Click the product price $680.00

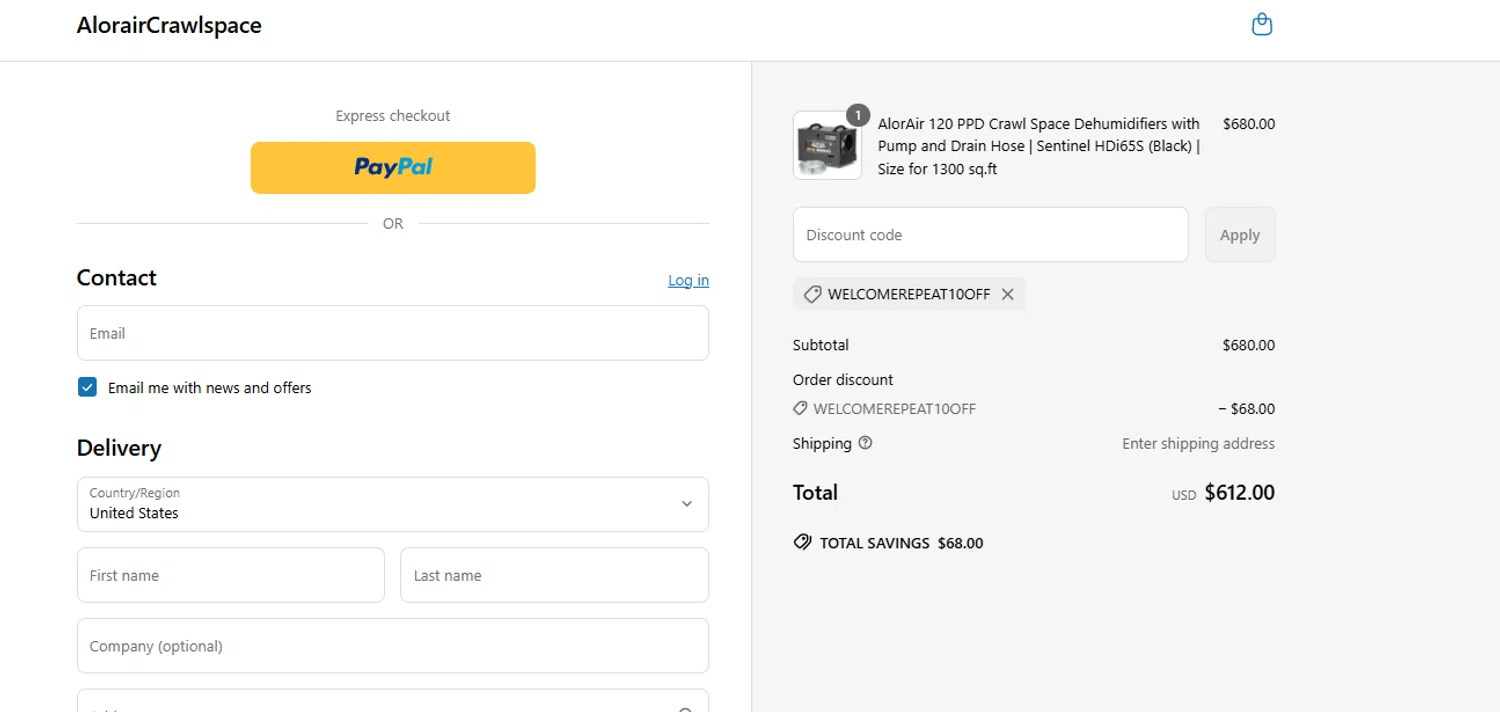(1249, 124)
